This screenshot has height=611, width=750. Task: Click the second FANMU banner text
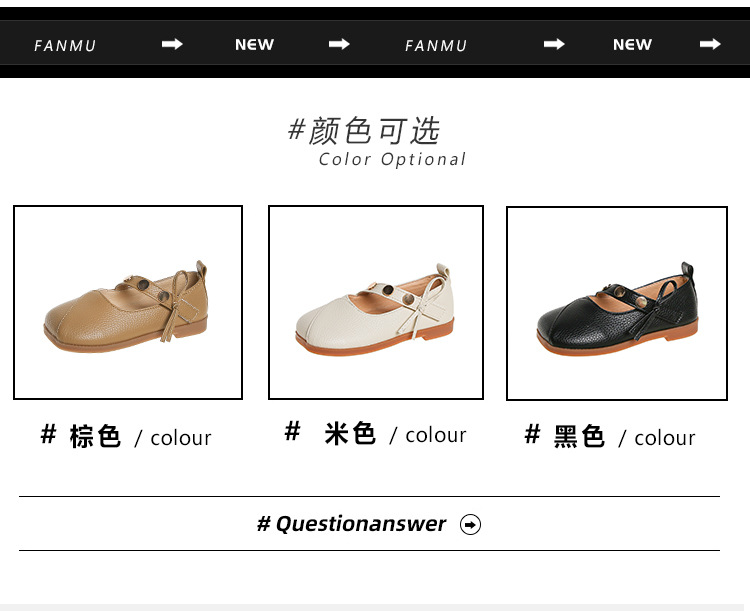click(x=436, y=45)
